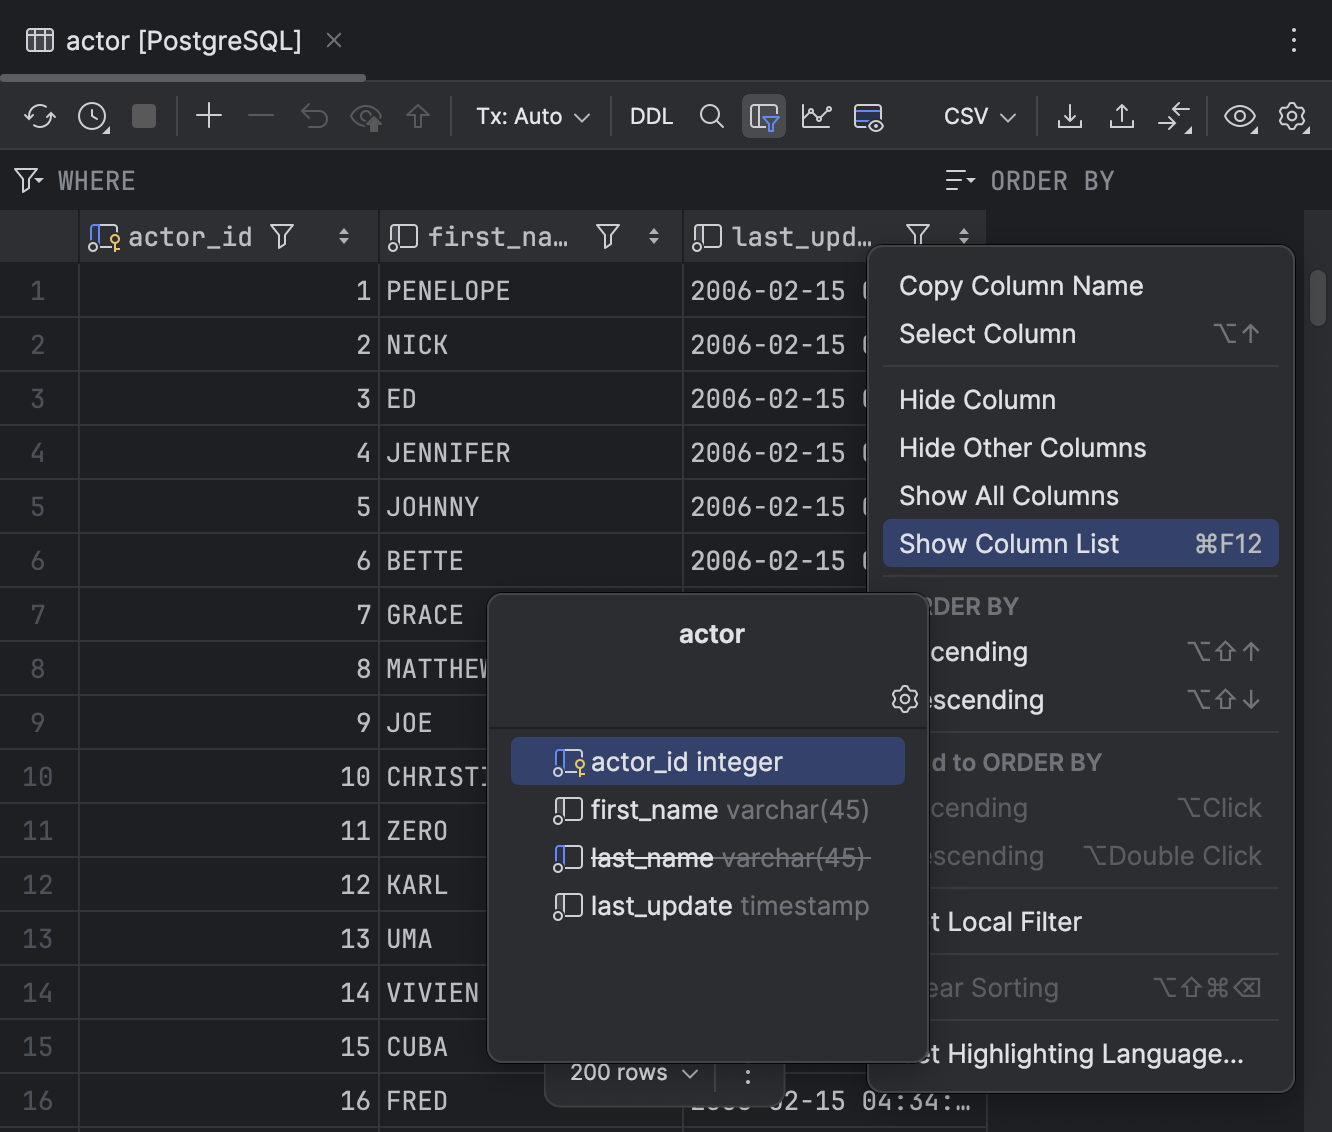Viewport: 1332px width, 1132px height.
Task: Open the chart view icon
Action: (816, 117)
